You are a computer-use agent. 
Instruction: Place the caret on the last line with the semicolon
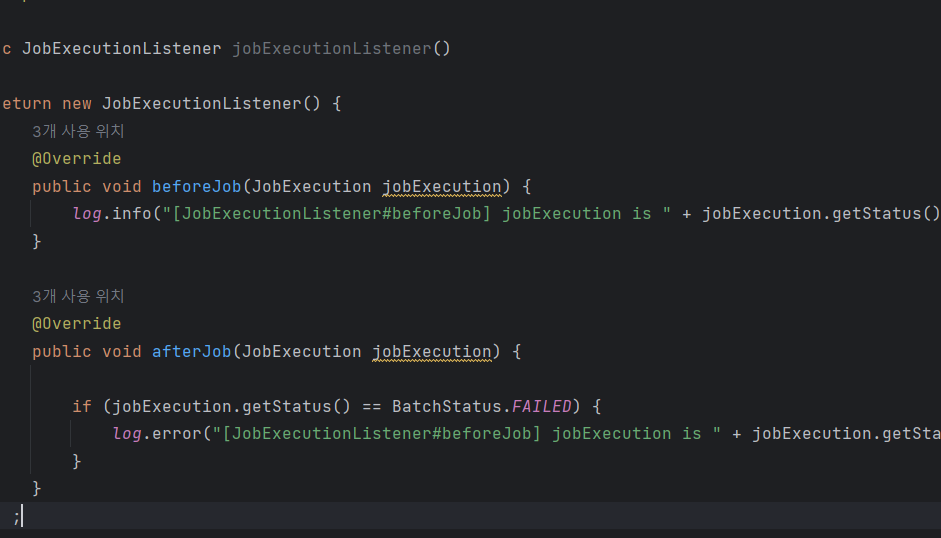click(470, 516)
